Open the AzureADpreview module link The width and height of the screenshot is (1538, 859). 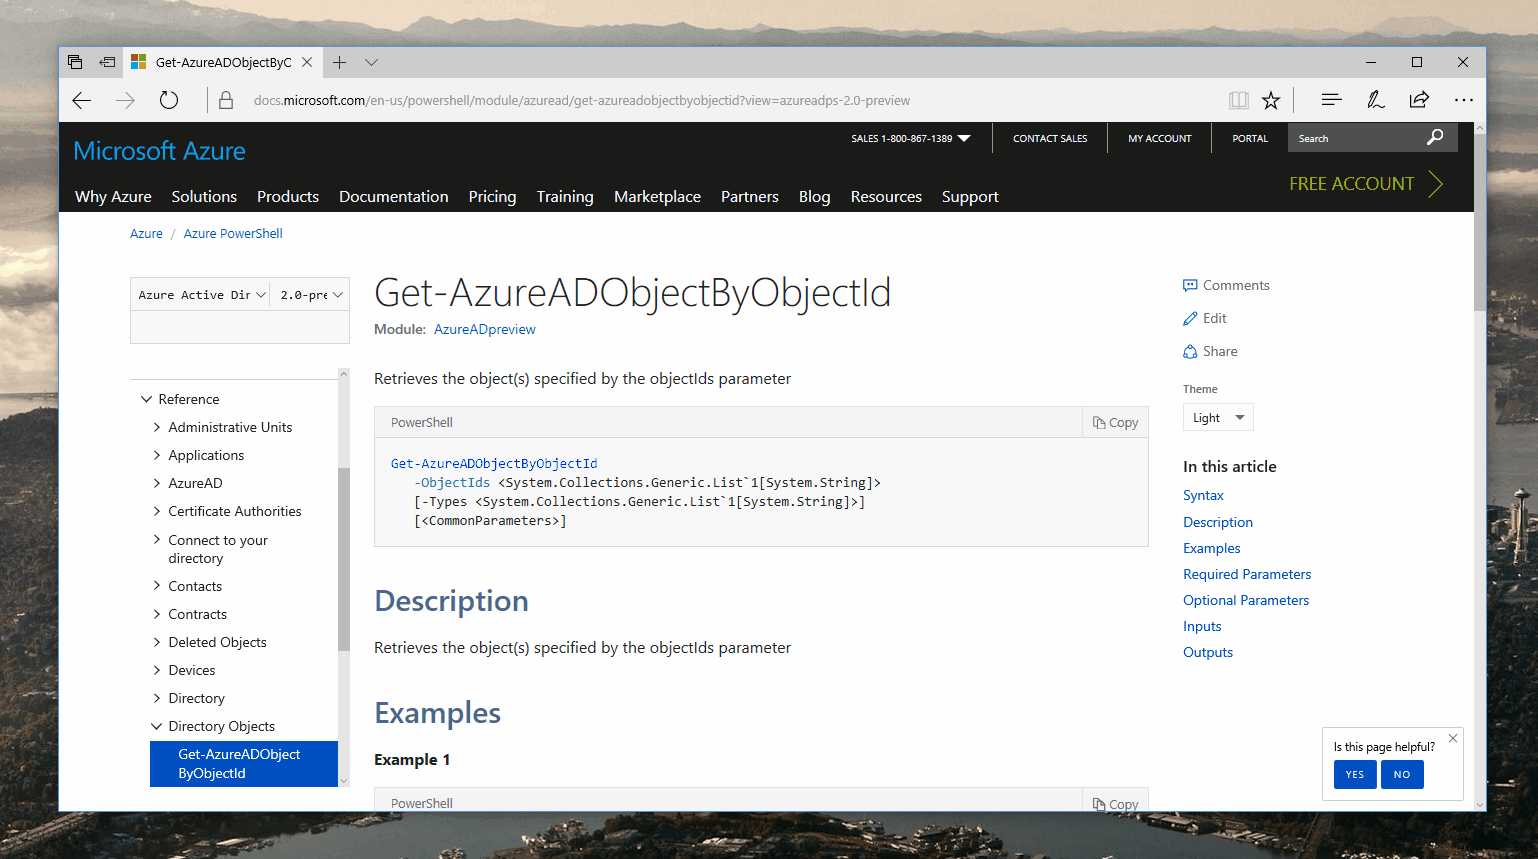pyautogui.click(x=484, y=329)
